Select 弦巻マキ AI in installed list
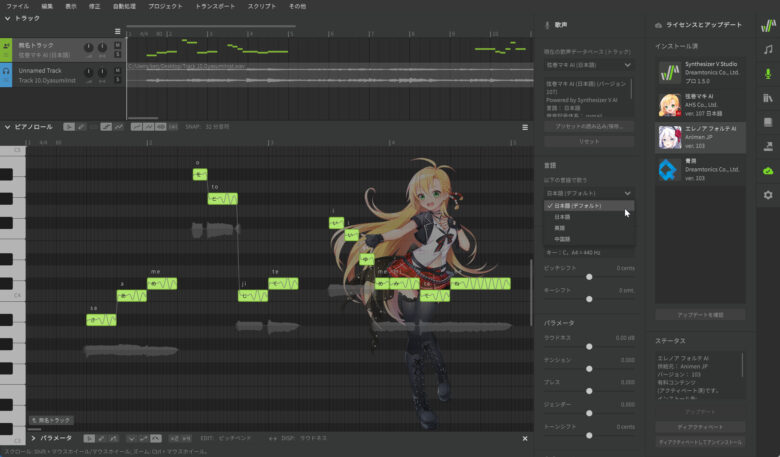780x457 pixels. [x=700, y=105]
